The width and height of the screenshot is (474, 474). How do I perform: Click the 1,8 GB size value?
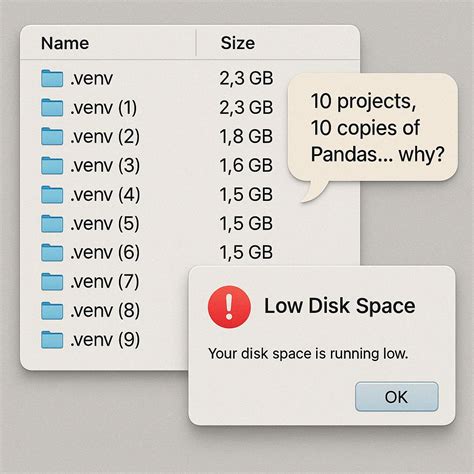pos(246,137)
